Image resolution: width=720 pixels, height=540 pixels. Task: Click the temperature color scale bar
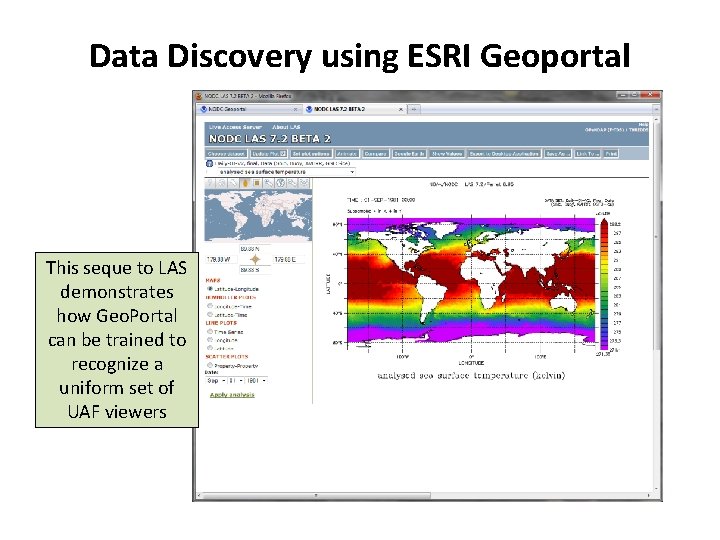[604, 285]
